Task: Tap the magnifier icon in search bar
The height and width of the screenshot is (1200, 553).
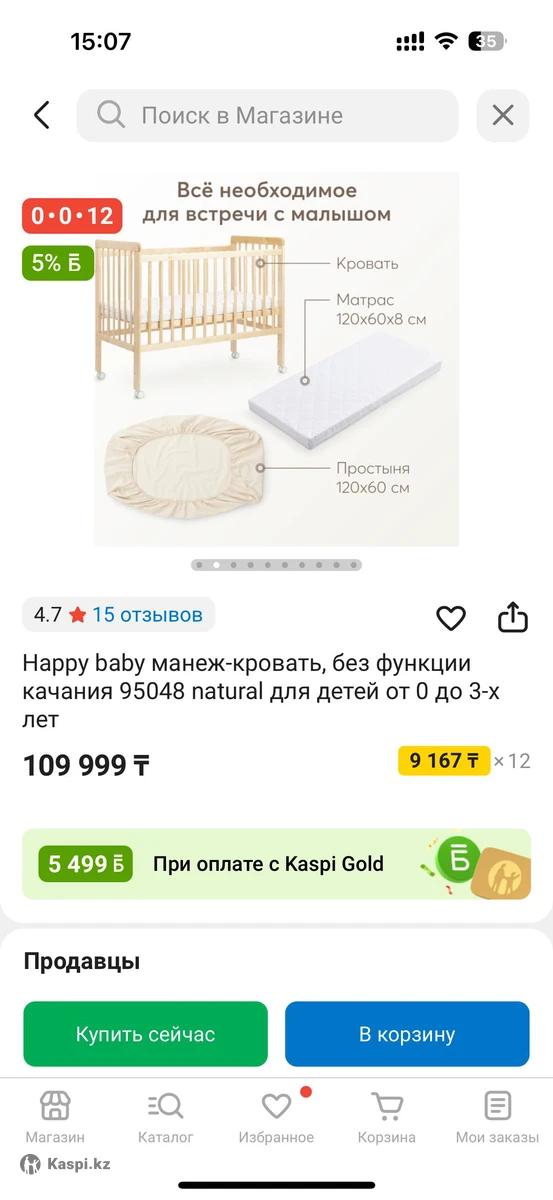Action: (110, 115)
